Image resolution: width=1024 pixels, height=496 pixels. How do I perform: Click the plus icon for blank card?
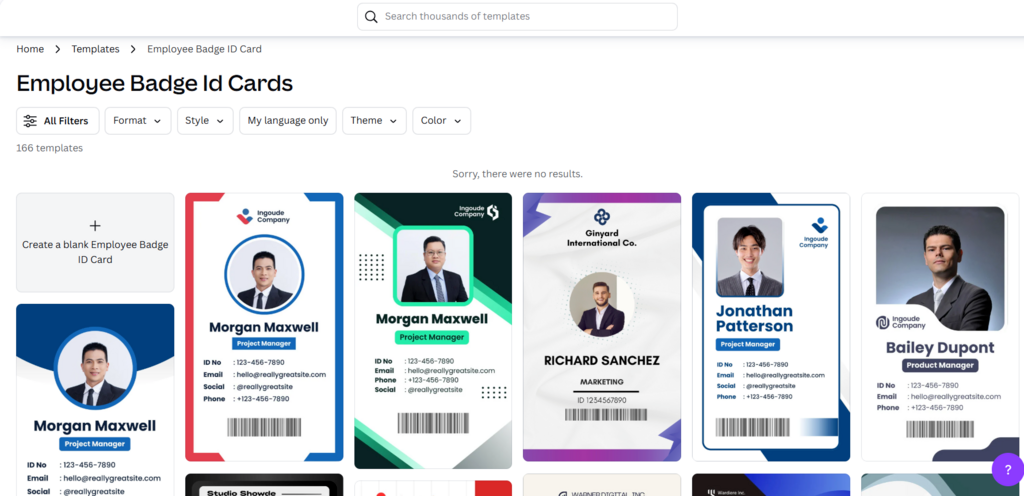(x=95, y=226)
